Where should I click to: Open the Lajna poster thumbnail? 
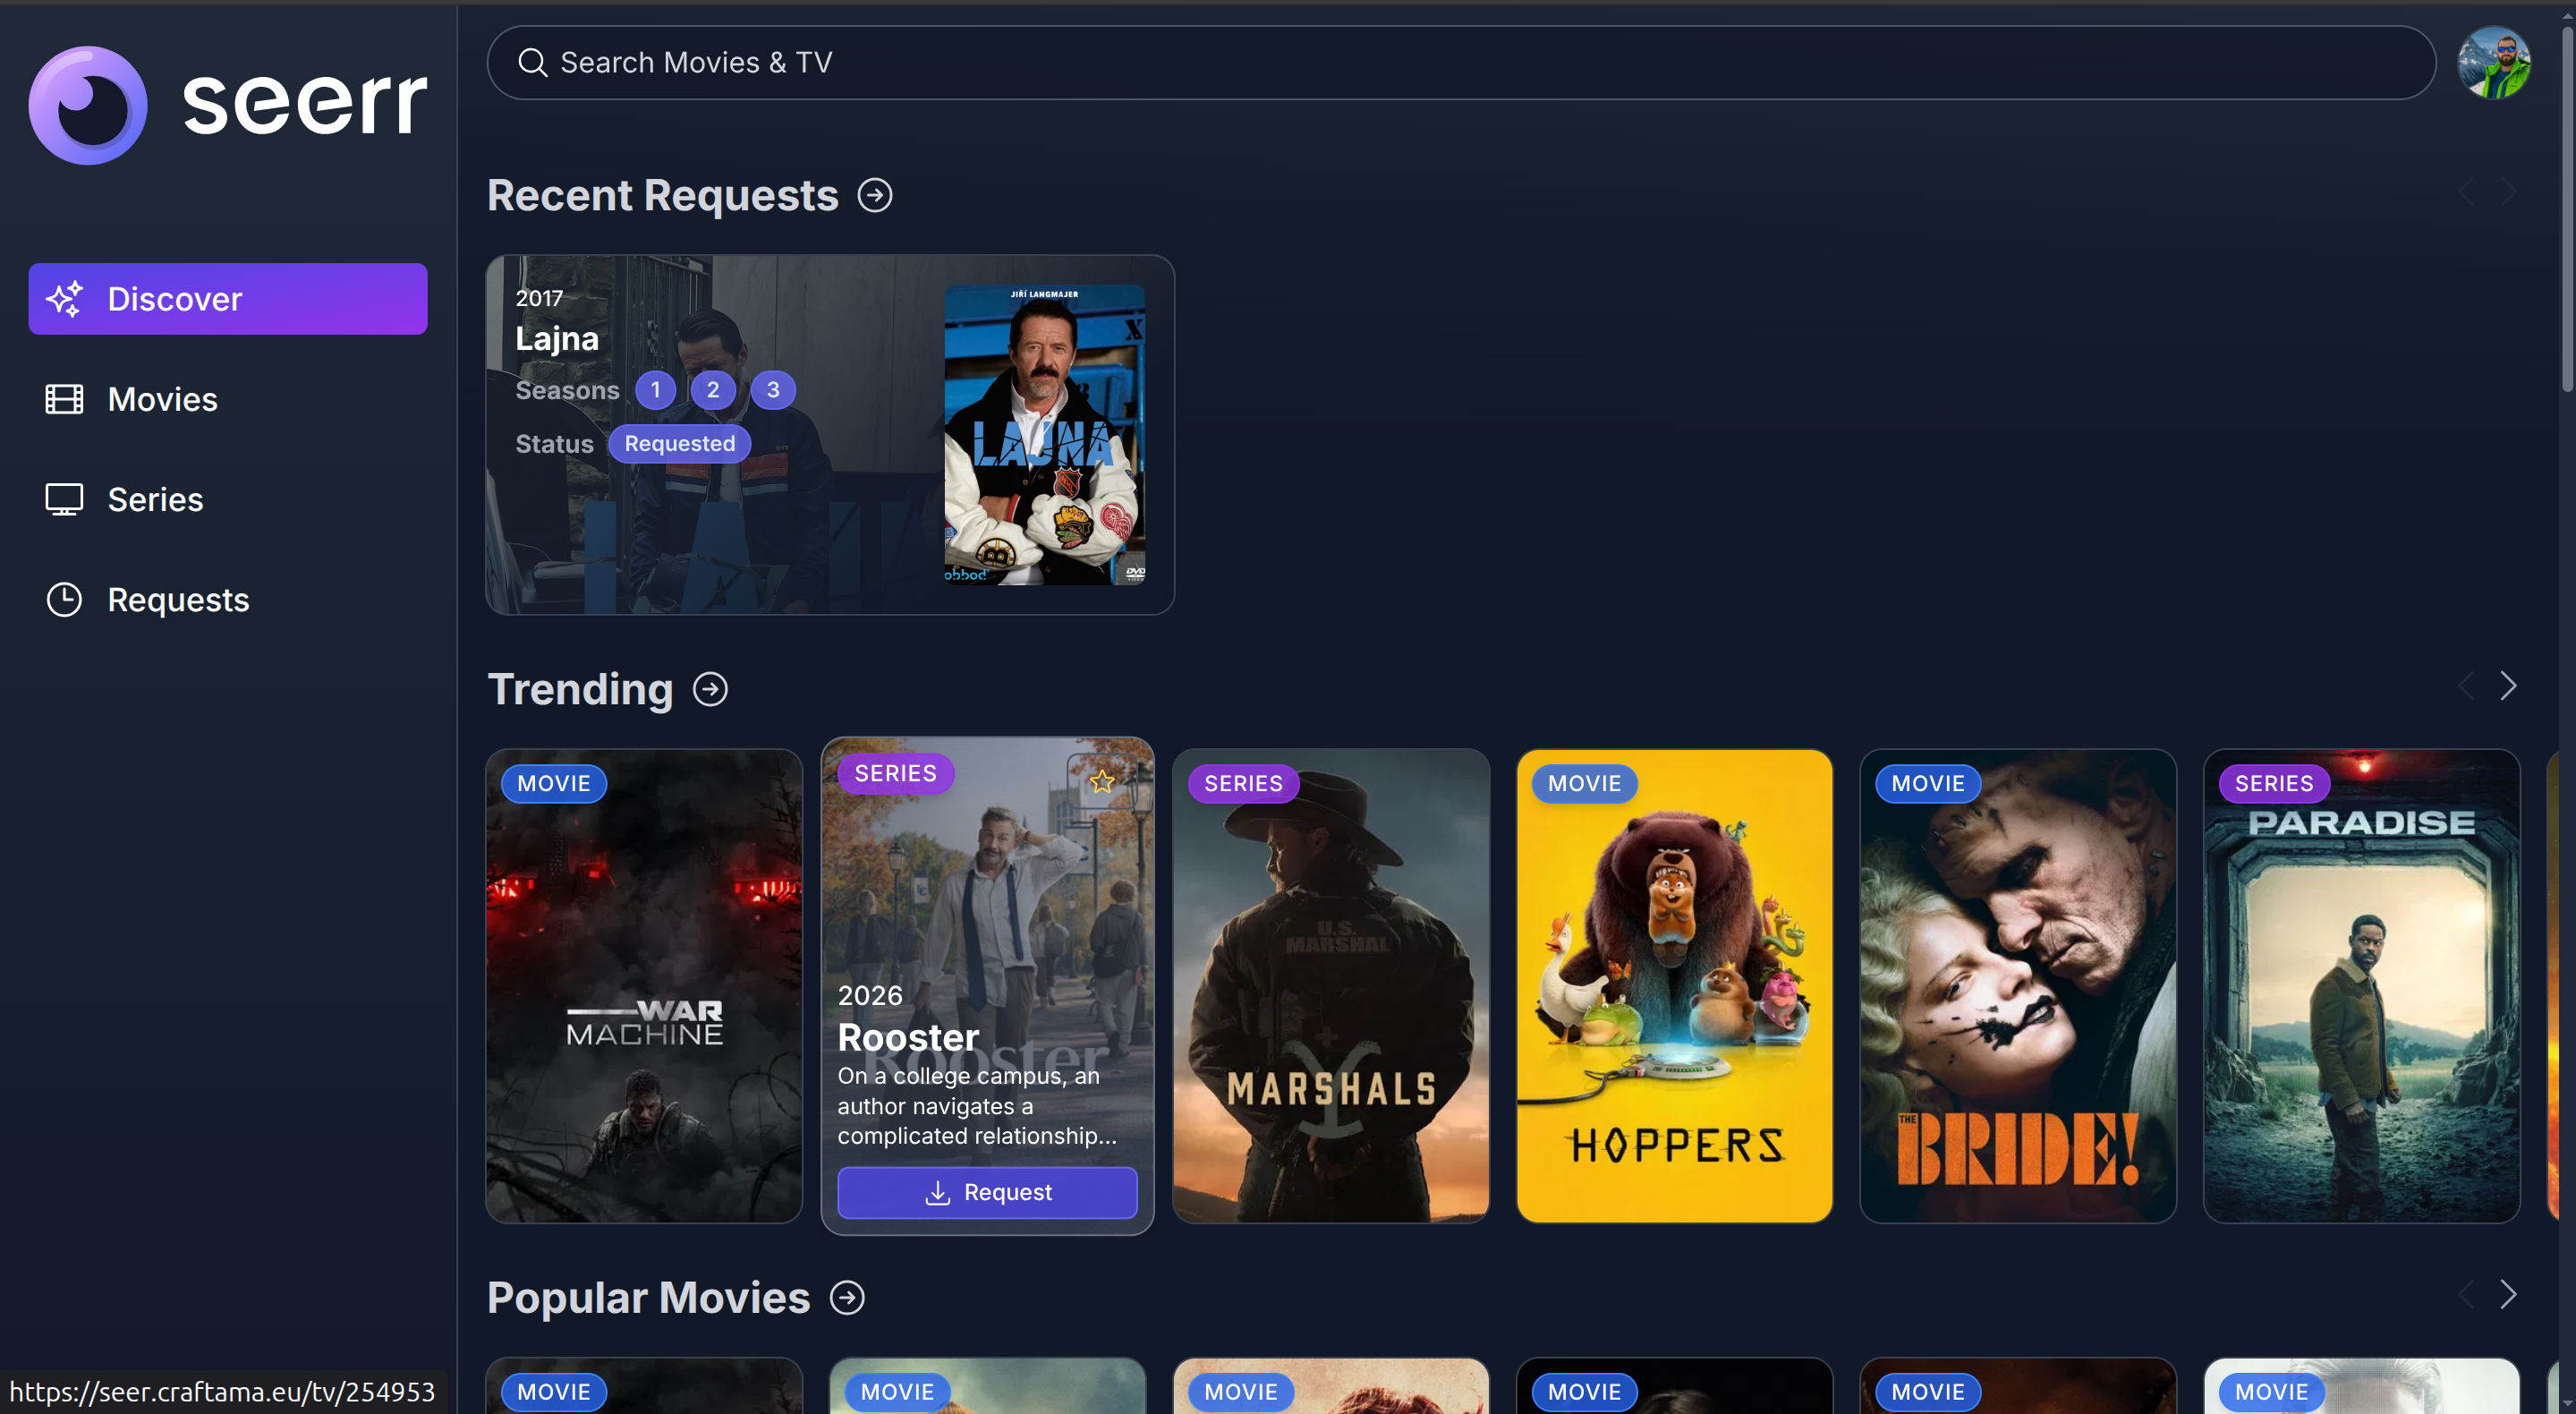point(1044,434)
